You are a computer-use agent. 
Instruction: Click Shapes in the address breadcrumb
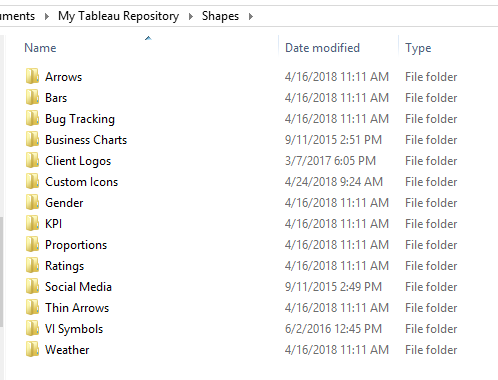tap(220, 16)
